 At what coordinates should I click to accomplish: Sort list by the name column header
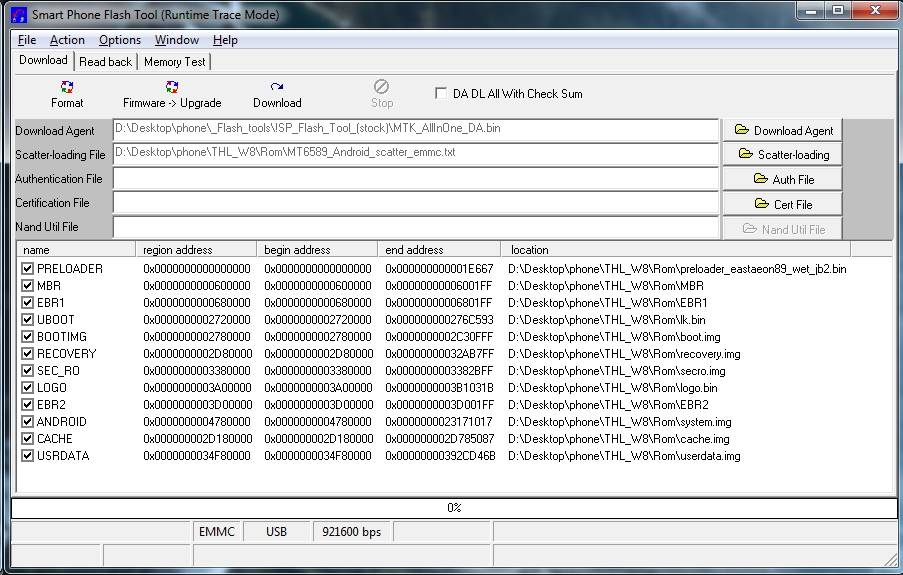click(x=75, y=250)
